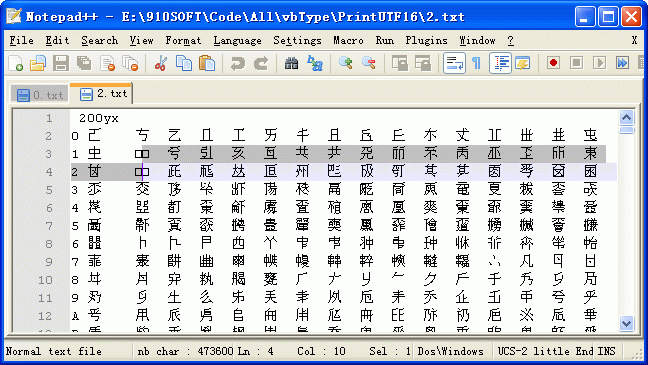Image resolution: width=648 pixels, height=365 pixels.
Task: Redo action with the Redo arrow
Action: click(x=261, y=63)
